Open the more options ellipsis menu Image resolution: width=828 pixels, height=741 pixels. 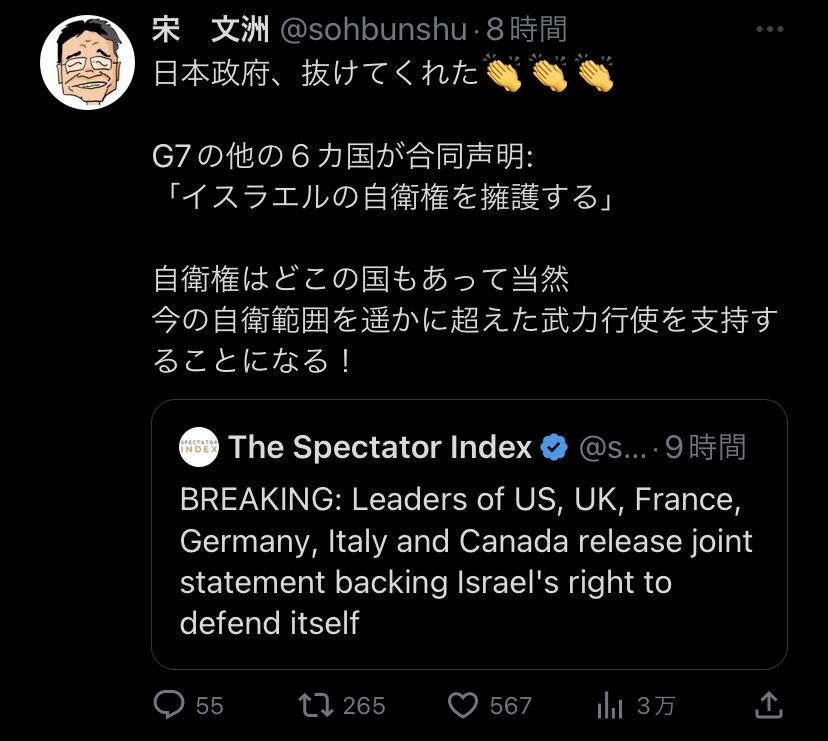point(769,29)
